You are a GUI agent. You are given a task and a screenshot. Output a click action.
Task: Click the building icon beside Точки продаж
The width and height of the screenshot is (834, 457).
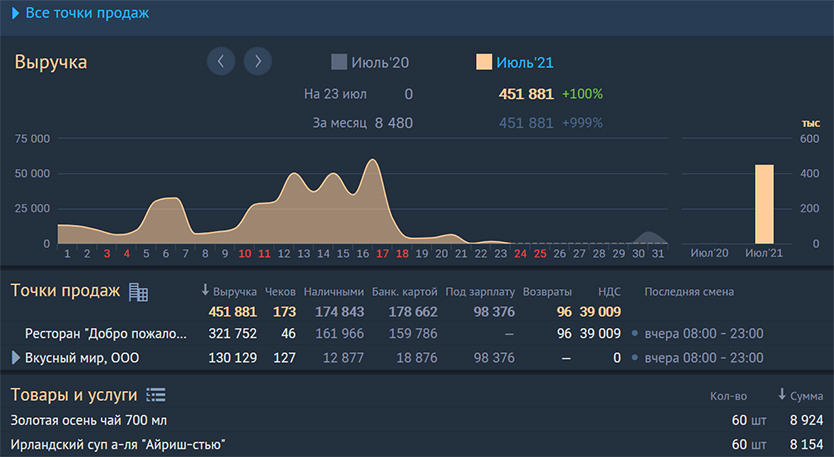(138, 292)
